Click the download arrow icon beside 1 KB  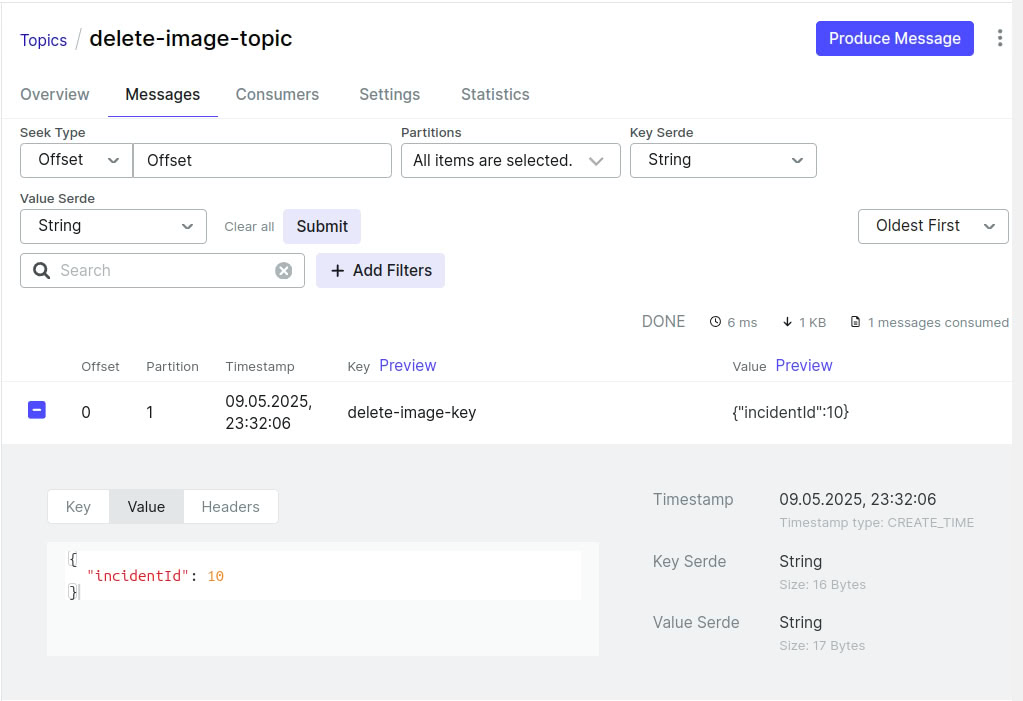[788, 322]
